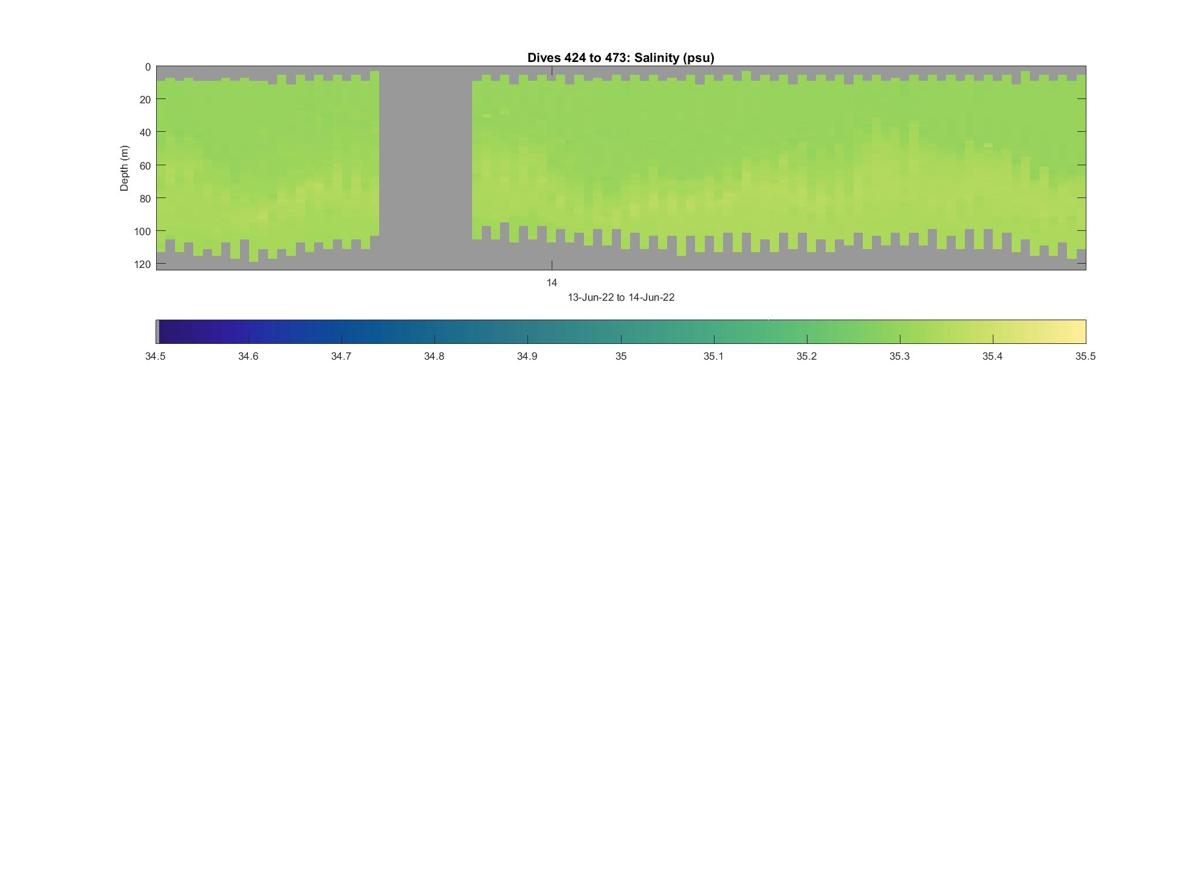
Task: Click the teal section of colorbar near 35
Action: pos(620,332)
